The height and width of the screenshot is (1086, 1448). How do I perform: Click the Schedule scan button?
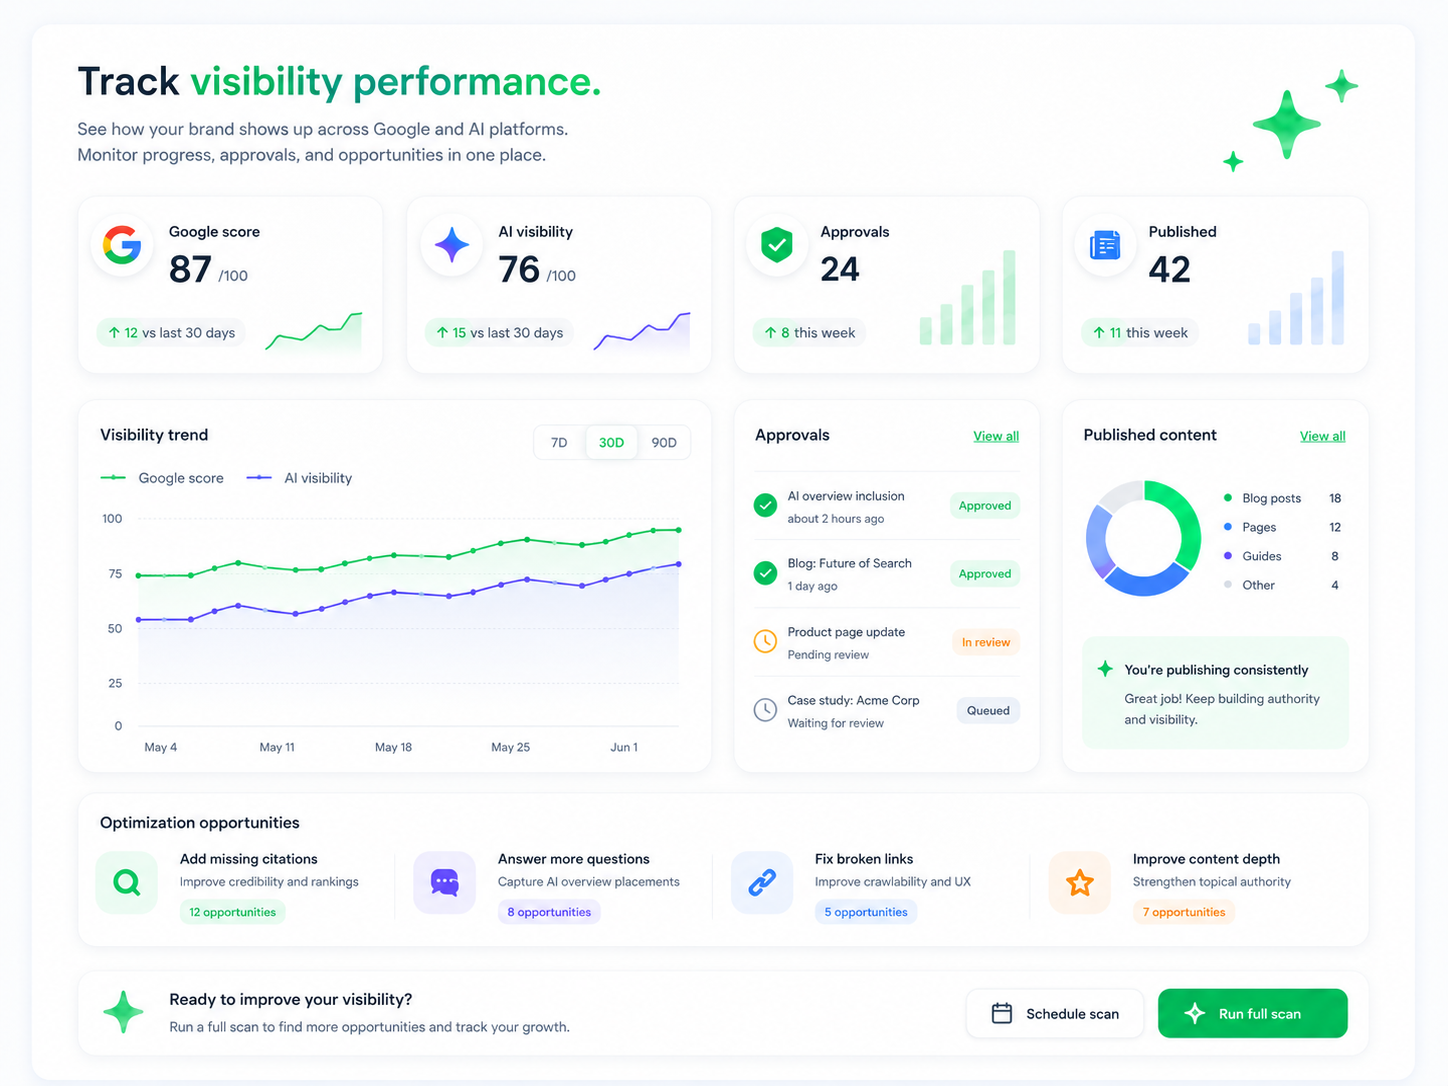pos(1055,1013)
